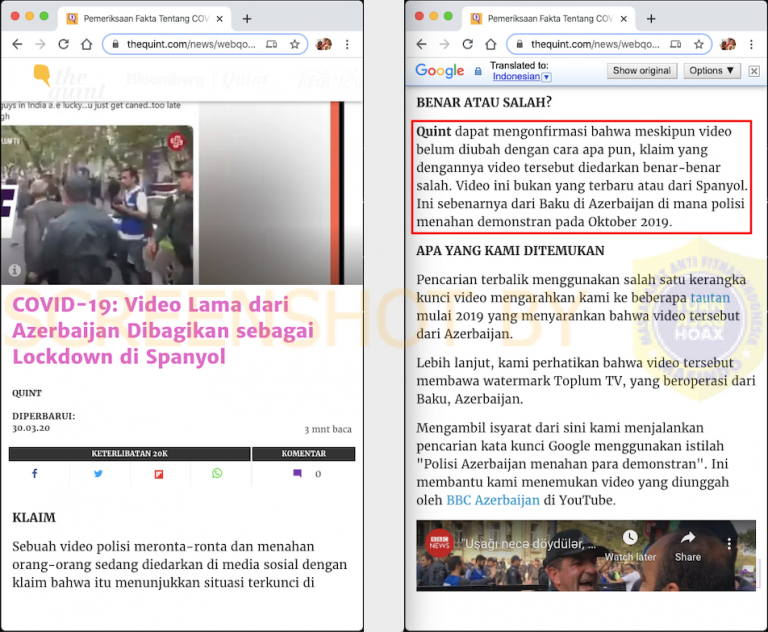Open Indonesian language dropdown in translate bar
The width and height of the screenshot is (768, 632).
point(522,77)
